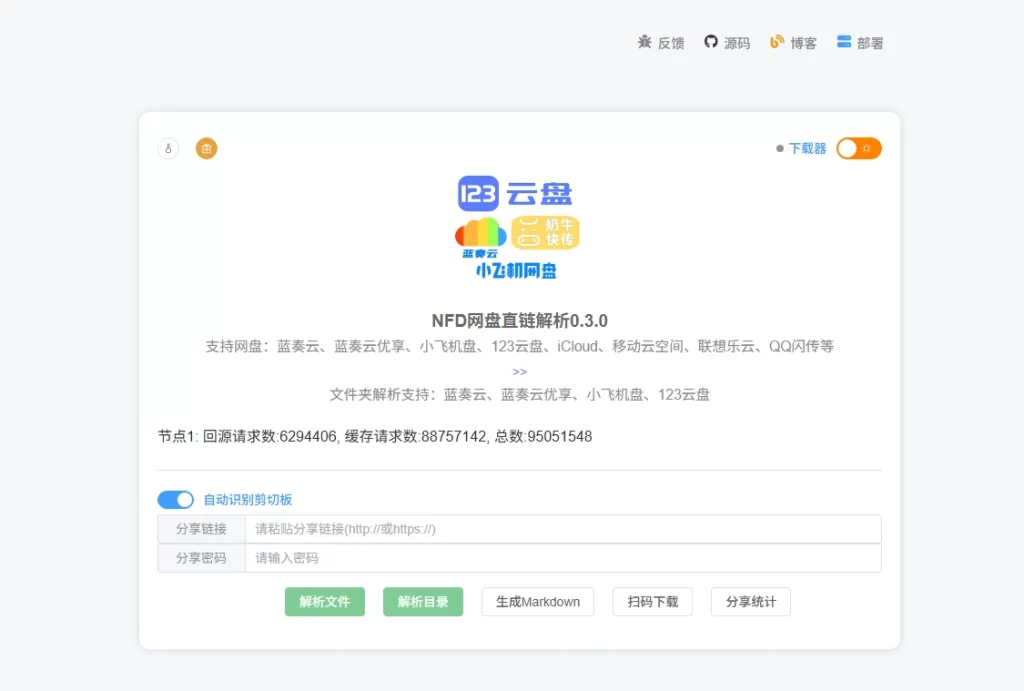Click the 支持网盘 supported disks line

[519, 346]
